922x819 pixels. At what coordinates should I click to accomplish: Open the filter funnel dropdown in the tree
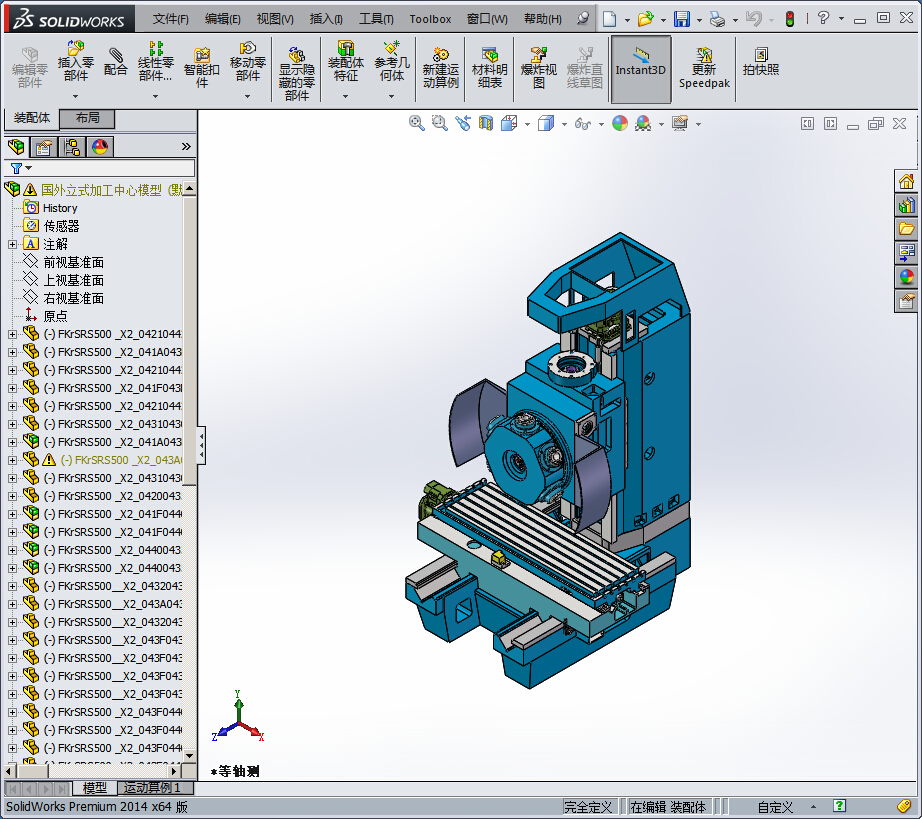[21, 169]
